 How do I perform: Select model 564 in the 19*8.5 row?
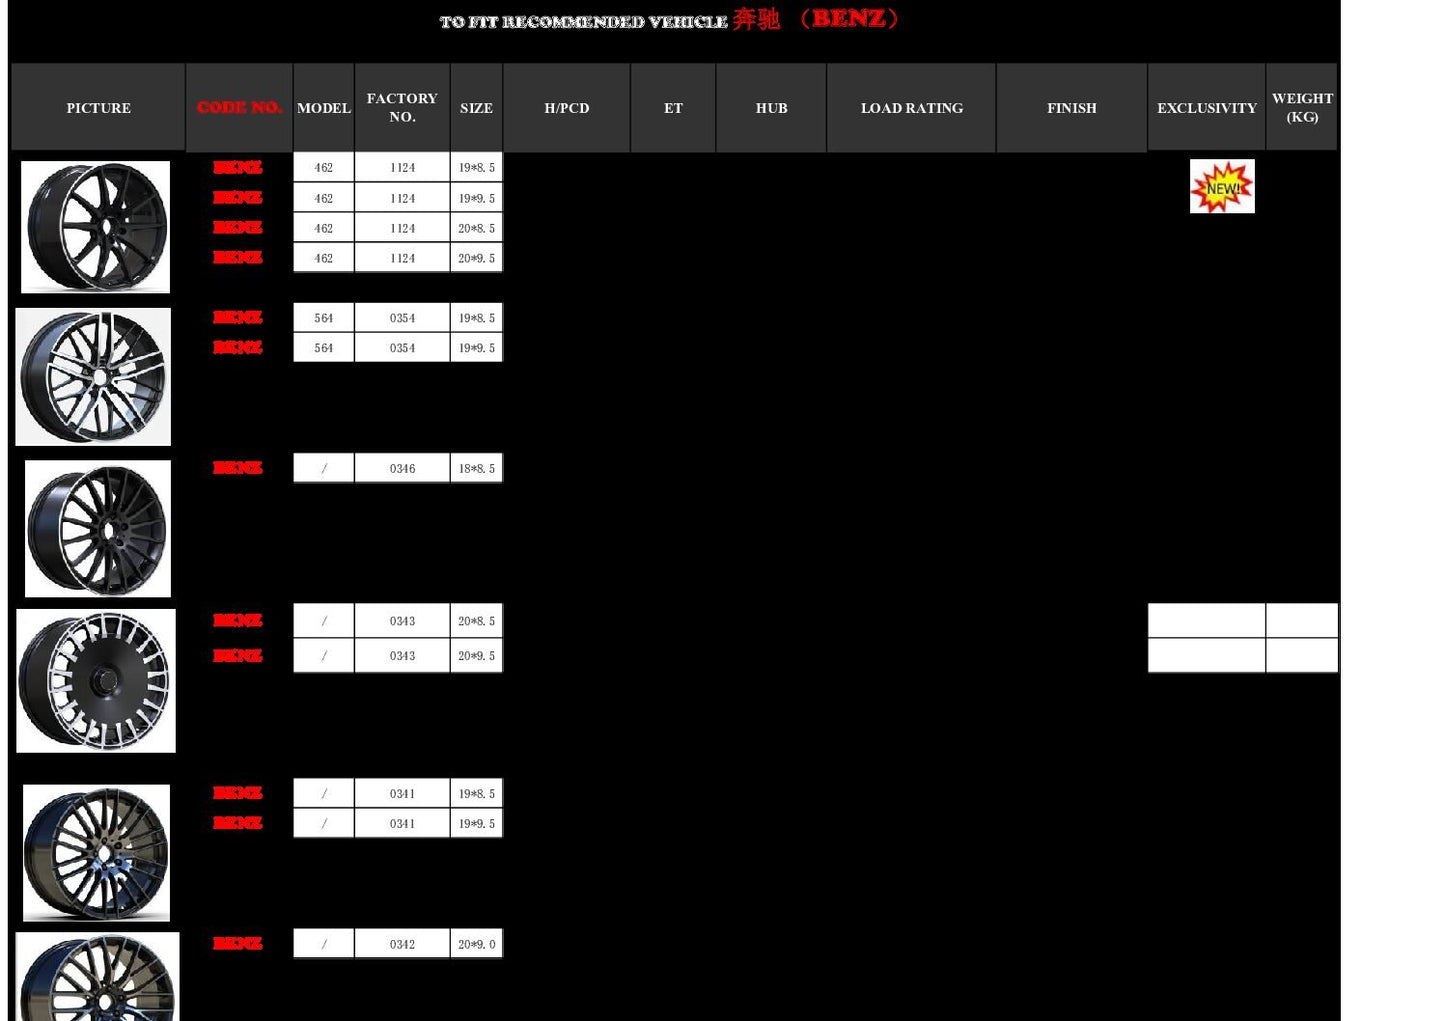324,318
